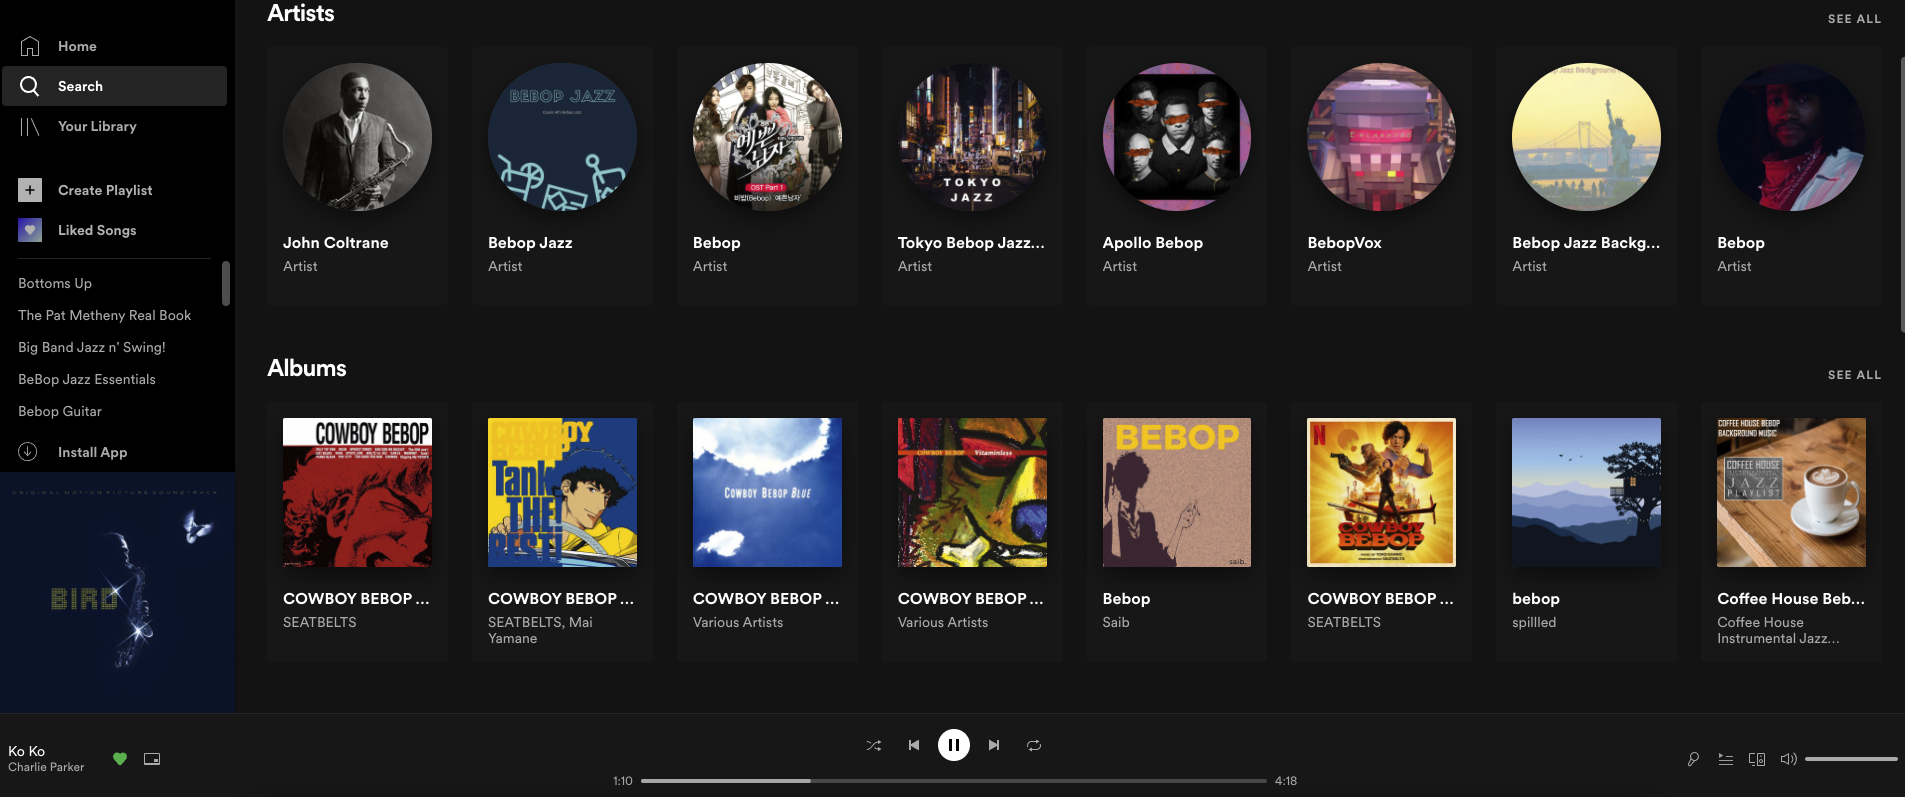Open the play queue icon
This screenshot has height=797, width=1905.
(1725, 759)
